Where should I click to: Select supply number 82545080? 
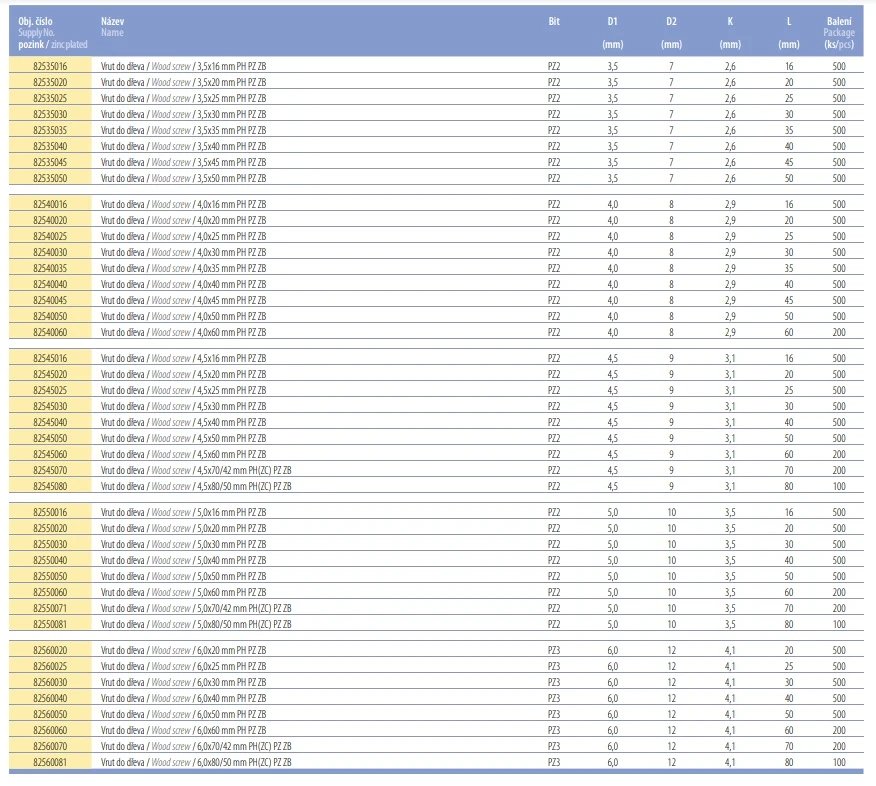point(51,486)
